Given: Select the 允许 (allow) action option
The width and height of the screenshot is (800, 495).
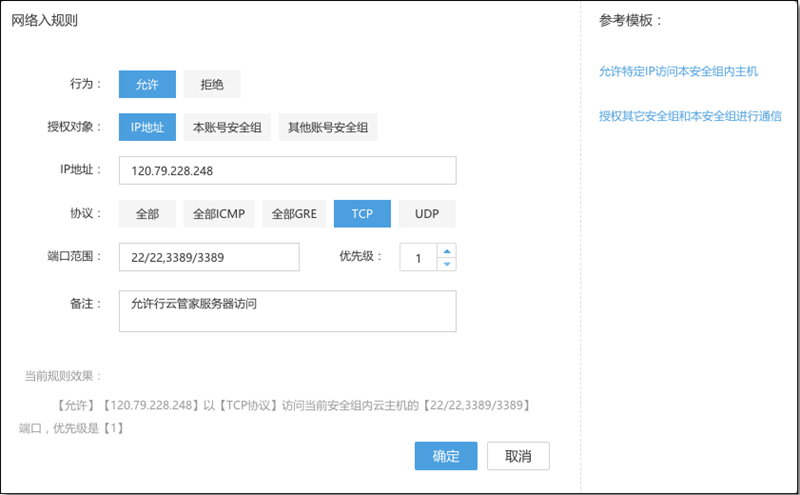Looking at the screenshot, I should 147,84.
